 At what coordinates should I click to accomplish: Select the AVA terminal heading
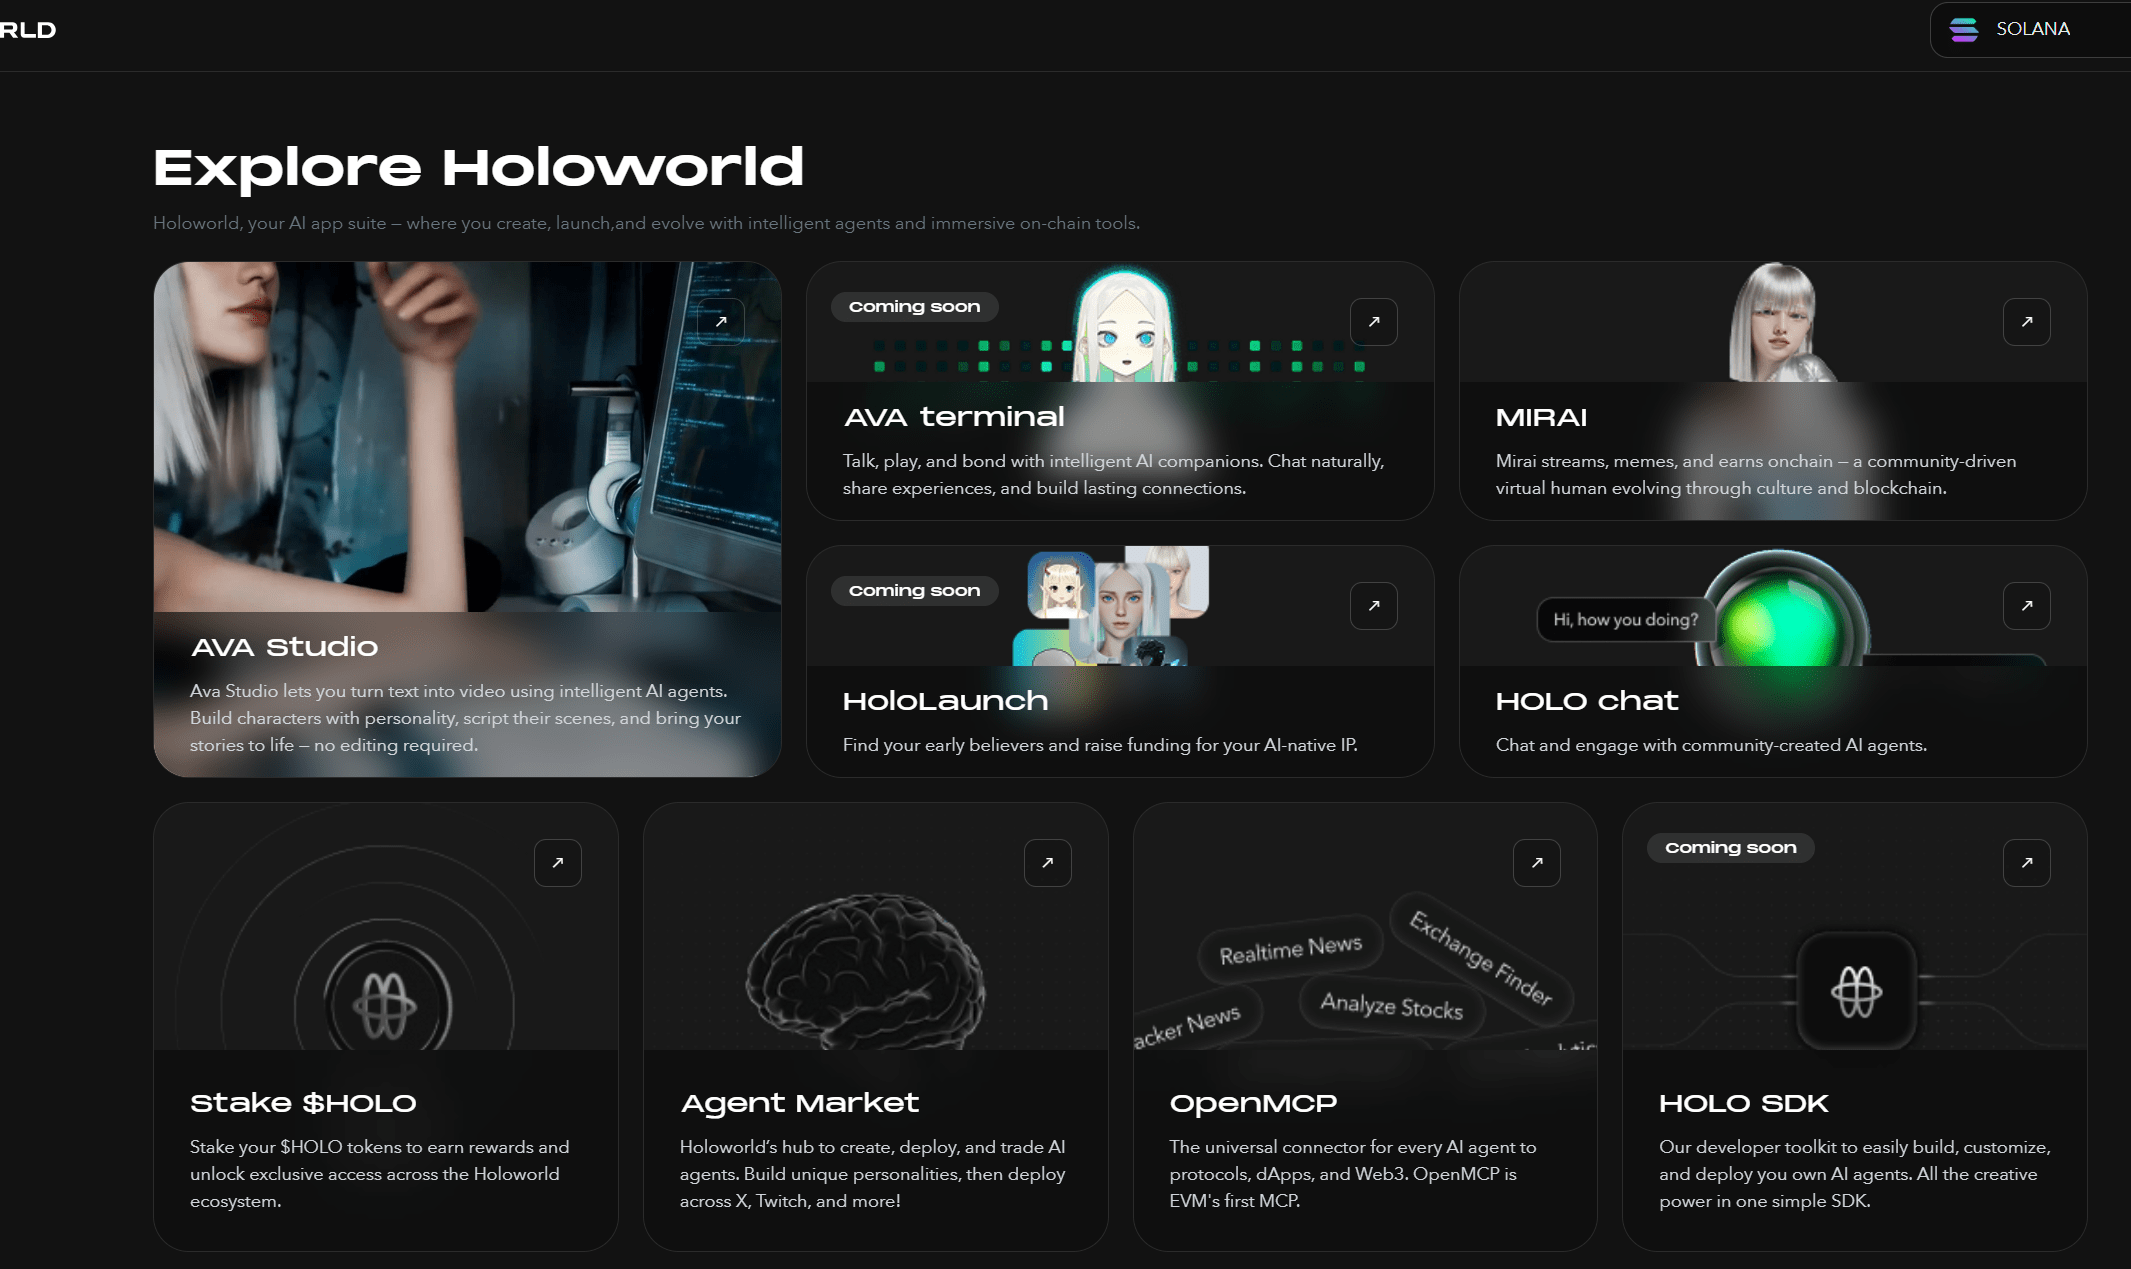pyautogui.click(x=954, y=417)
